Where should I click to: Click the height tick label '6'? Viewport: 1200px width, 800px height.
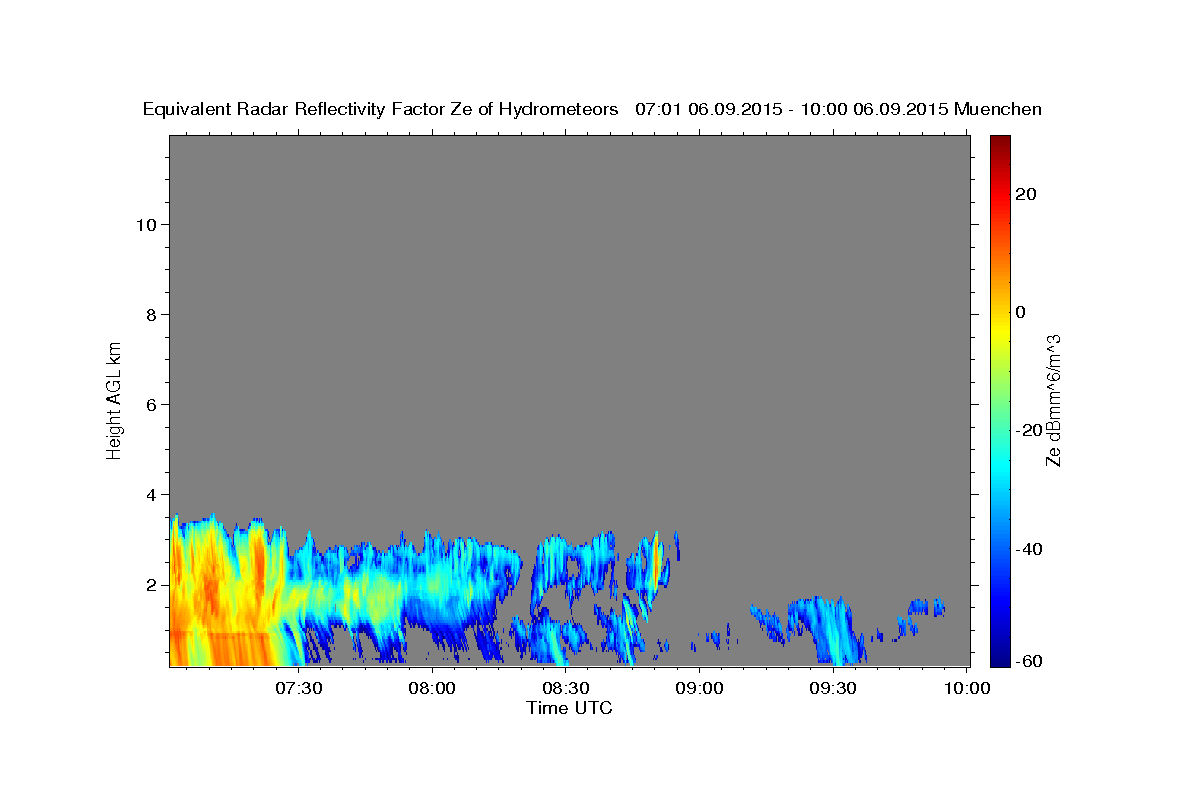152,404
